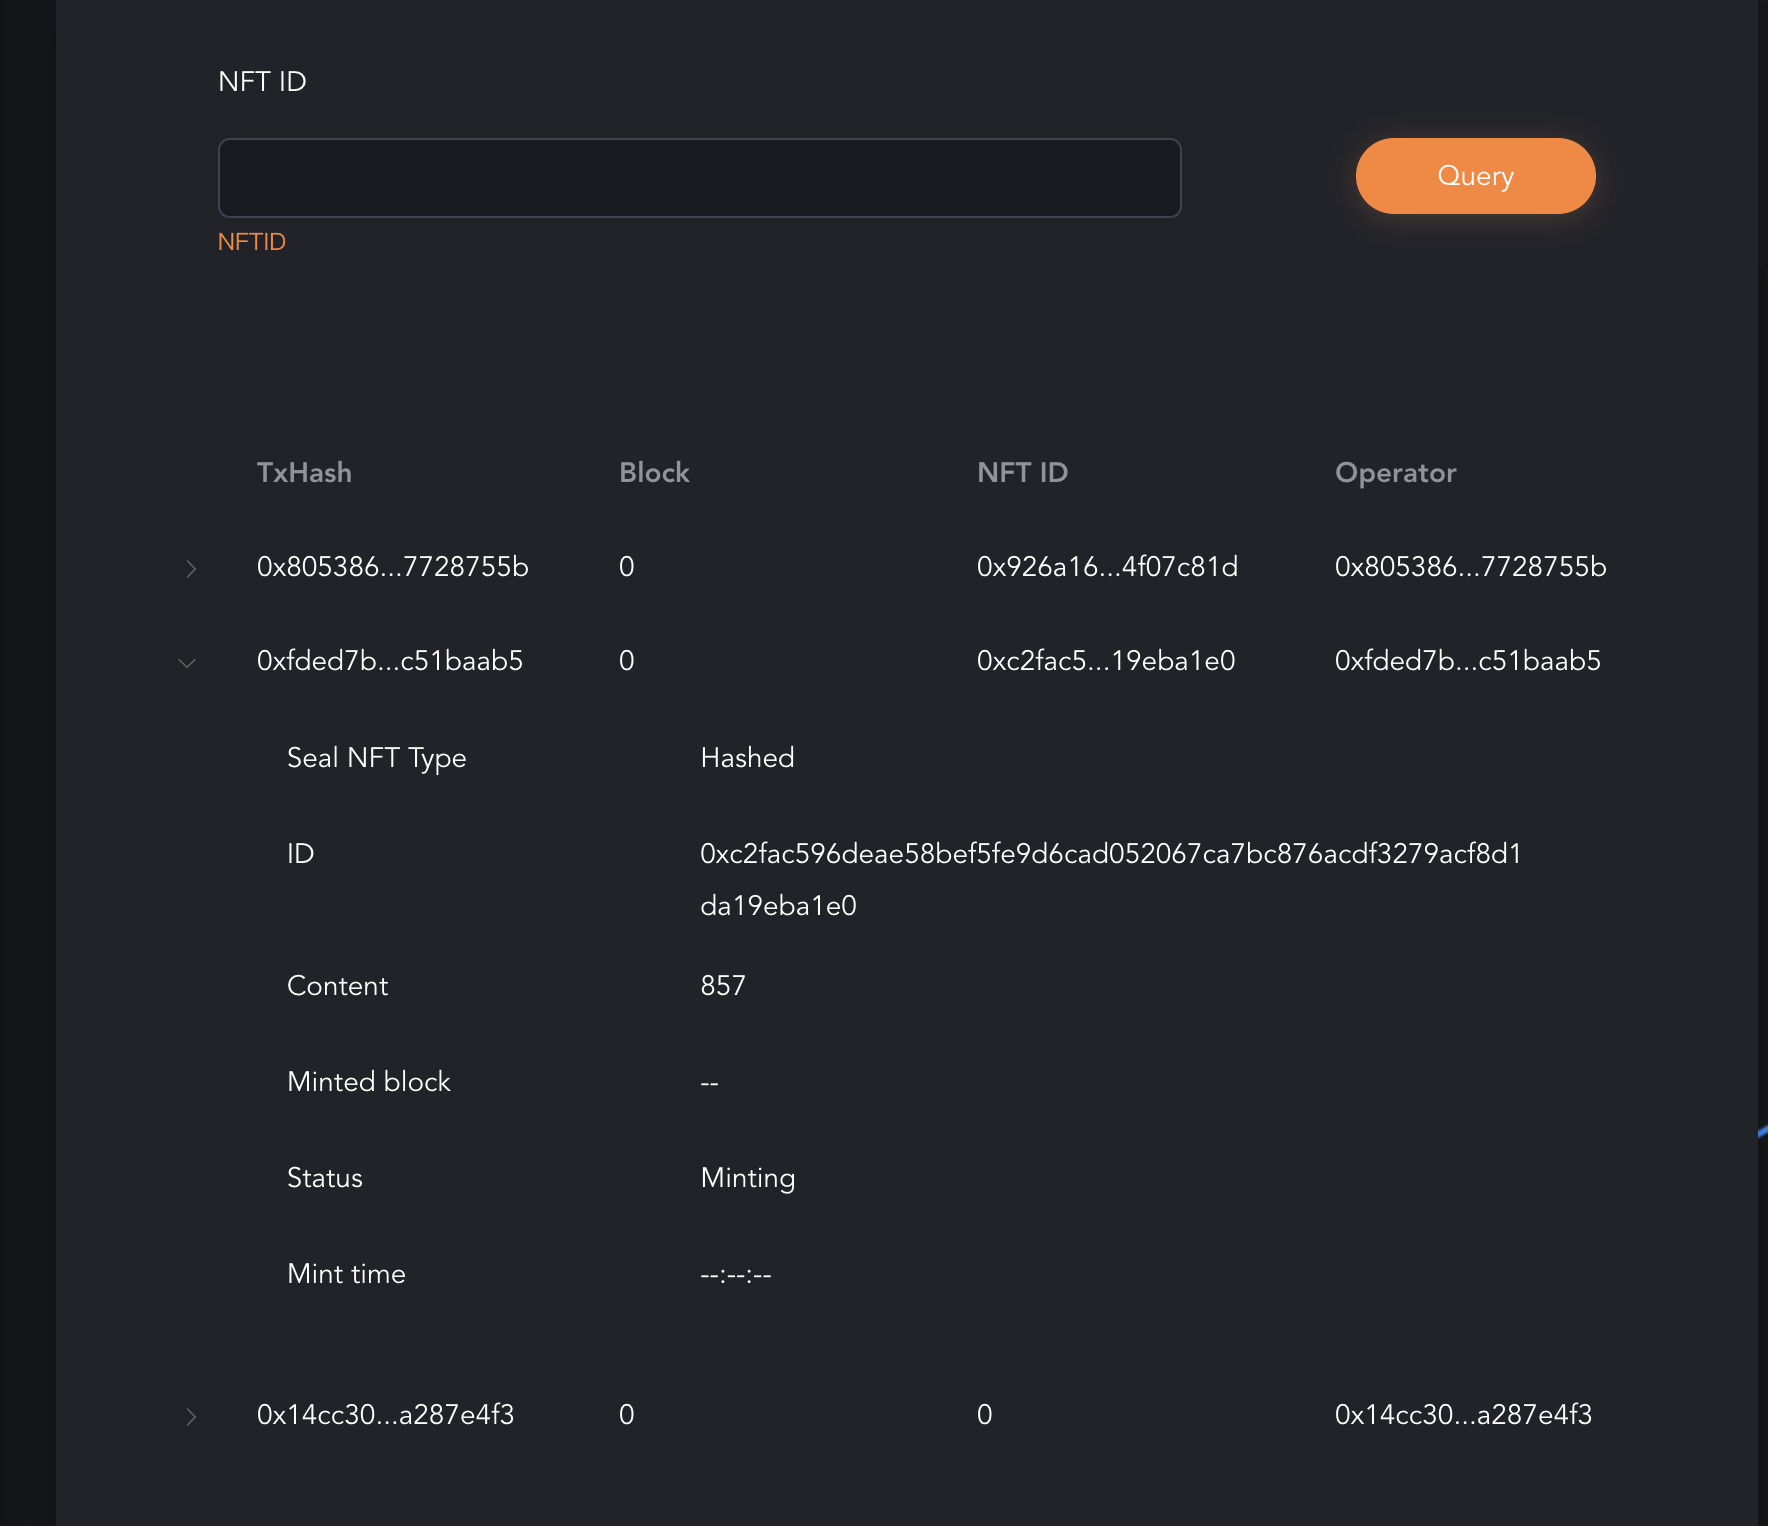
Task: Open TxHash 0x805386...7728755b in first row
Action: (x=392, y=567)
